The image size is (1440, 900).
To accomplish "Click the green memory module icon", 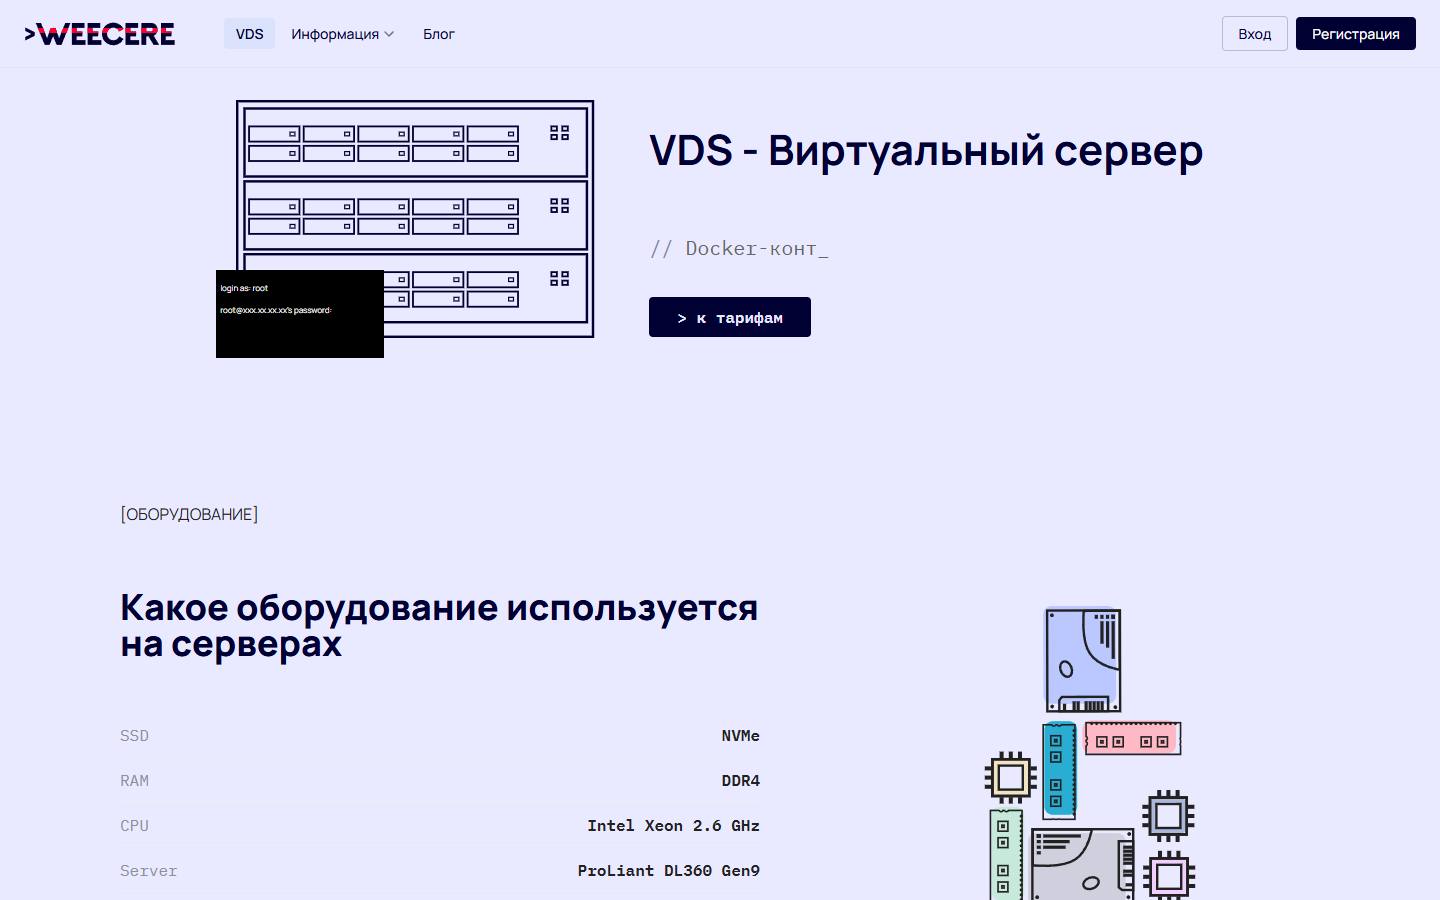I will click(1006, 855).
